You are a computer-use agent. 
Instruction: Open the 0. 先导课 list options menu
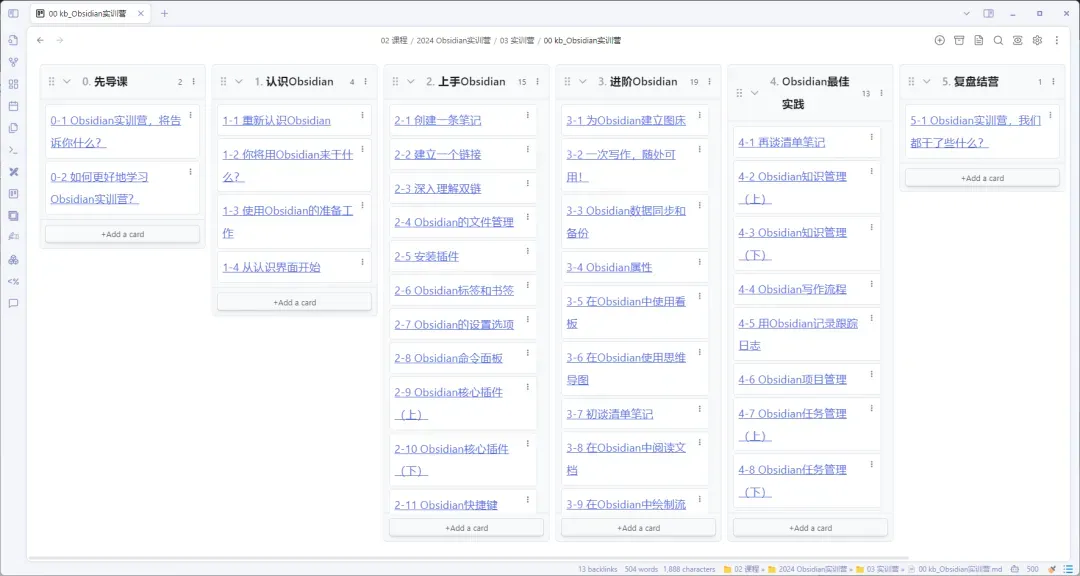click(194, 81)
